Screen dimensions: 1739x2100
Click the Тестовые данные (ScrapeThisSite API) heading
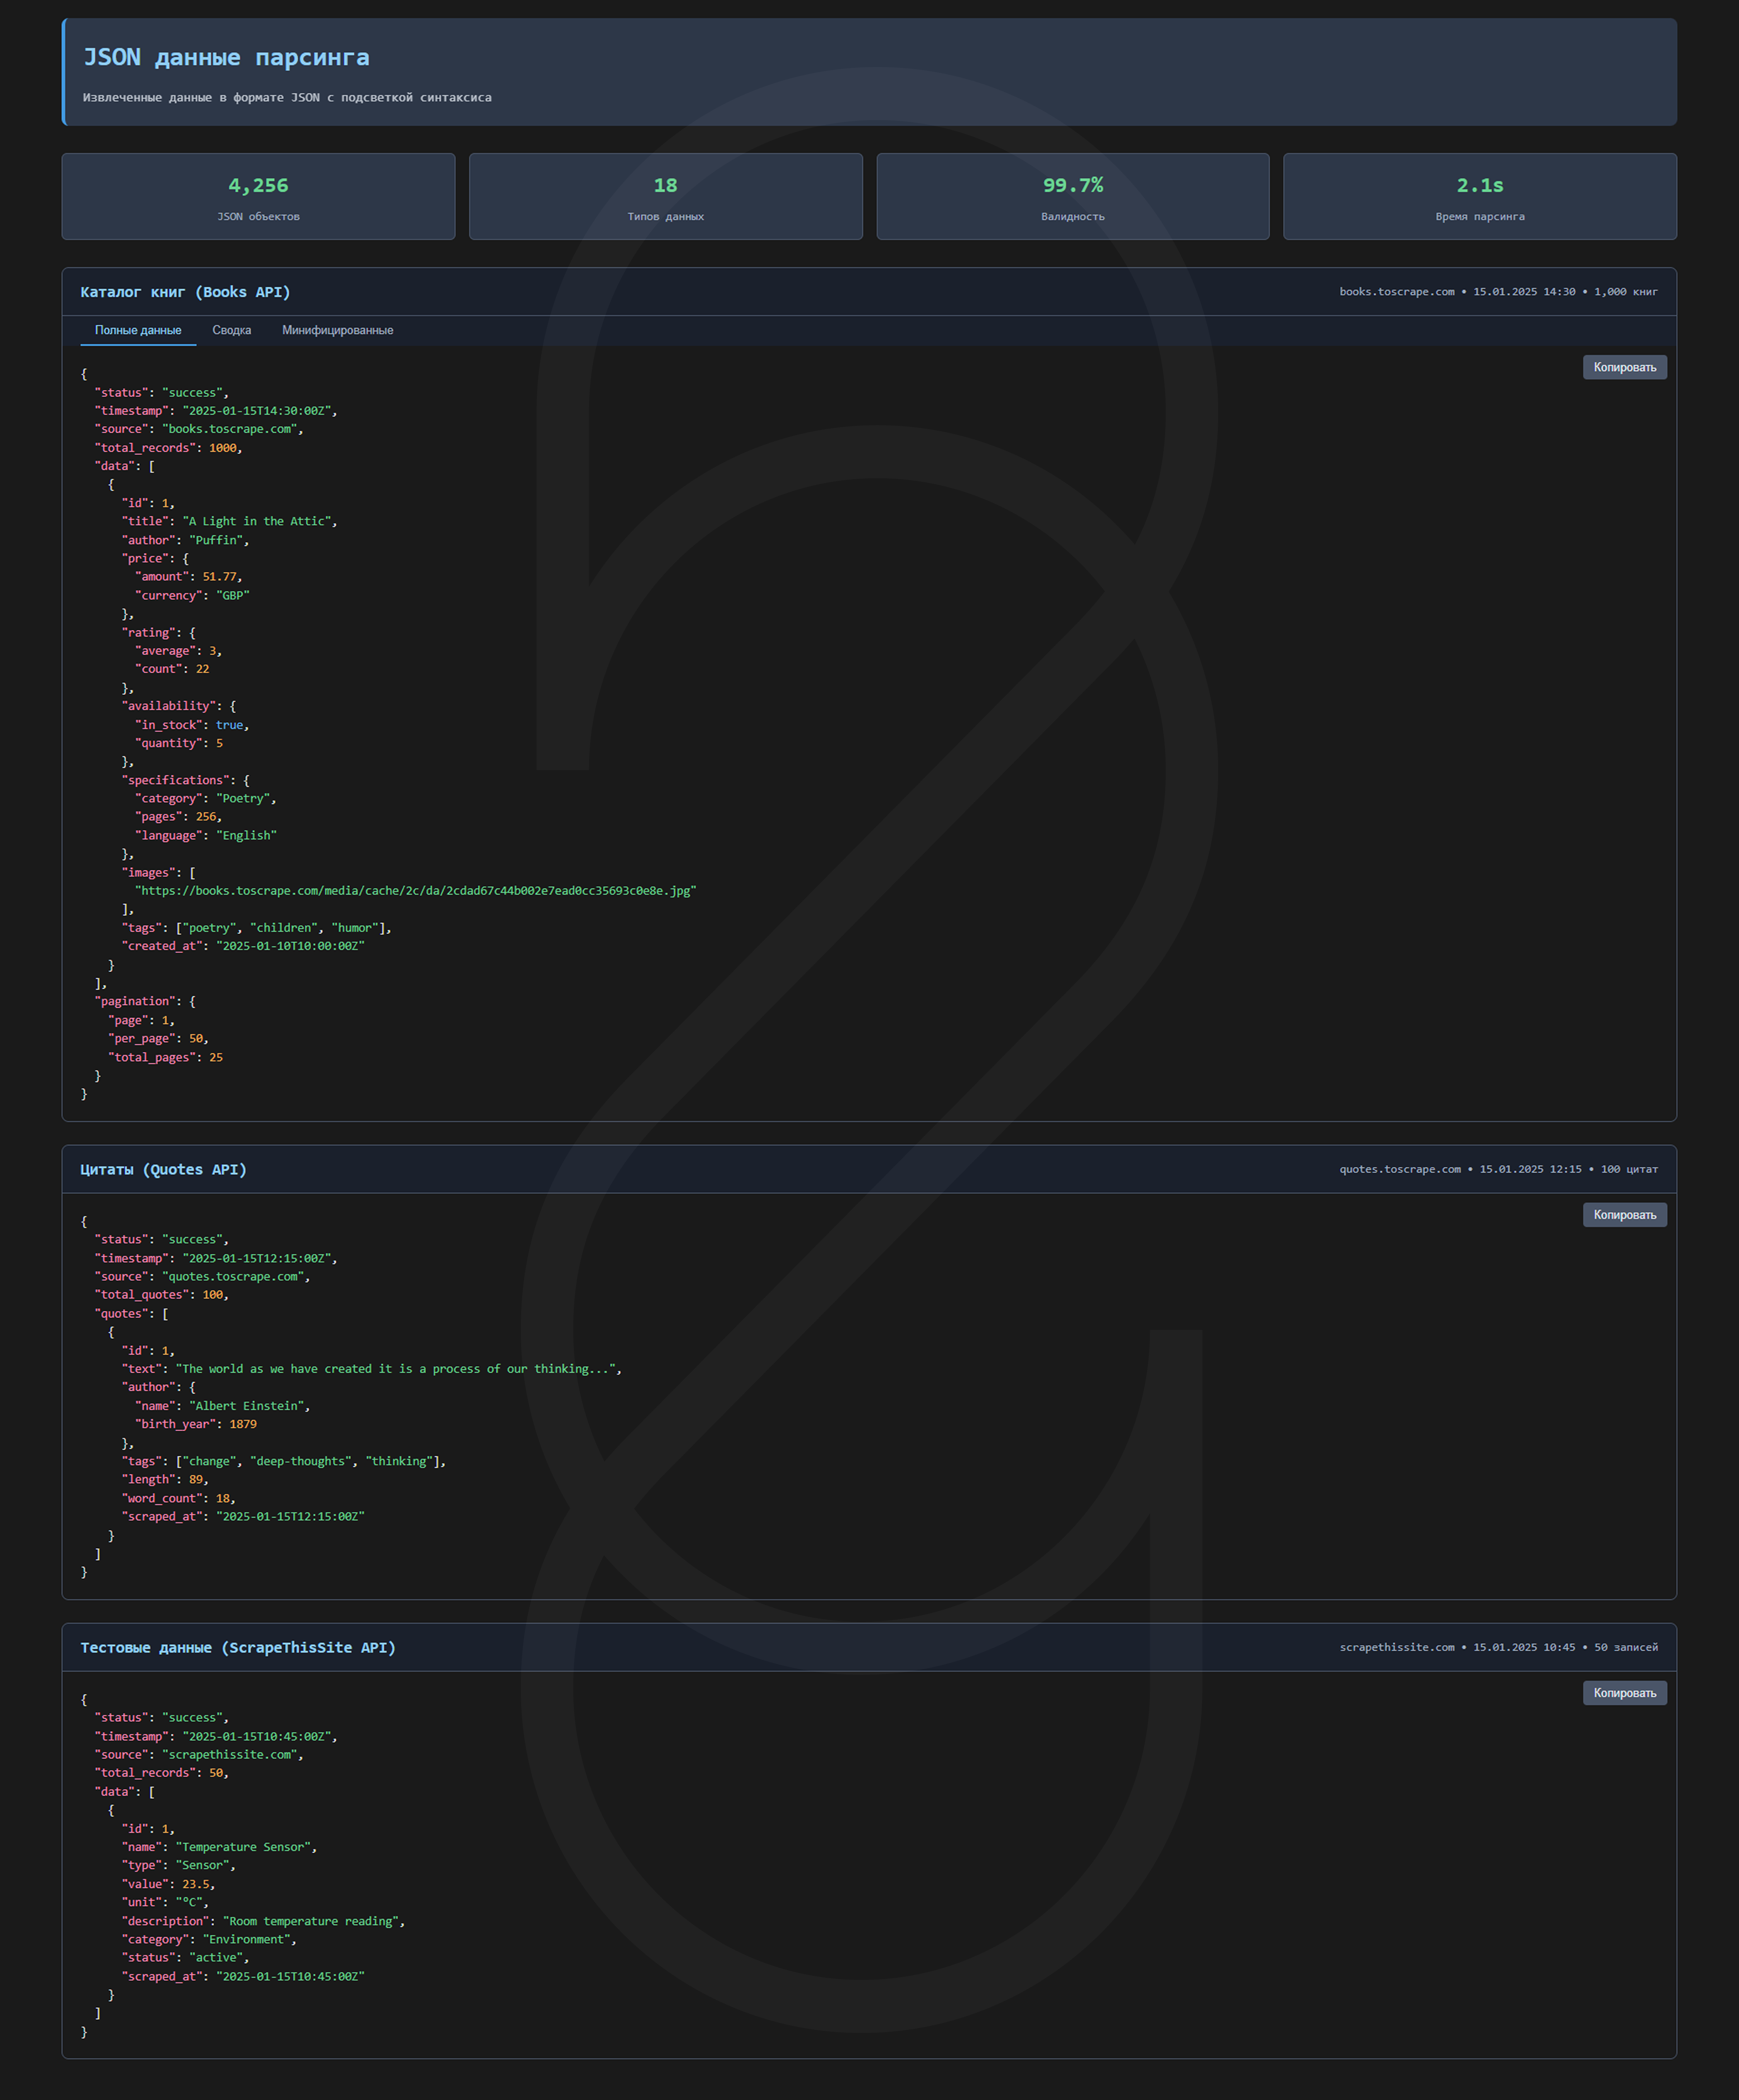click(x=238, y=1647)
